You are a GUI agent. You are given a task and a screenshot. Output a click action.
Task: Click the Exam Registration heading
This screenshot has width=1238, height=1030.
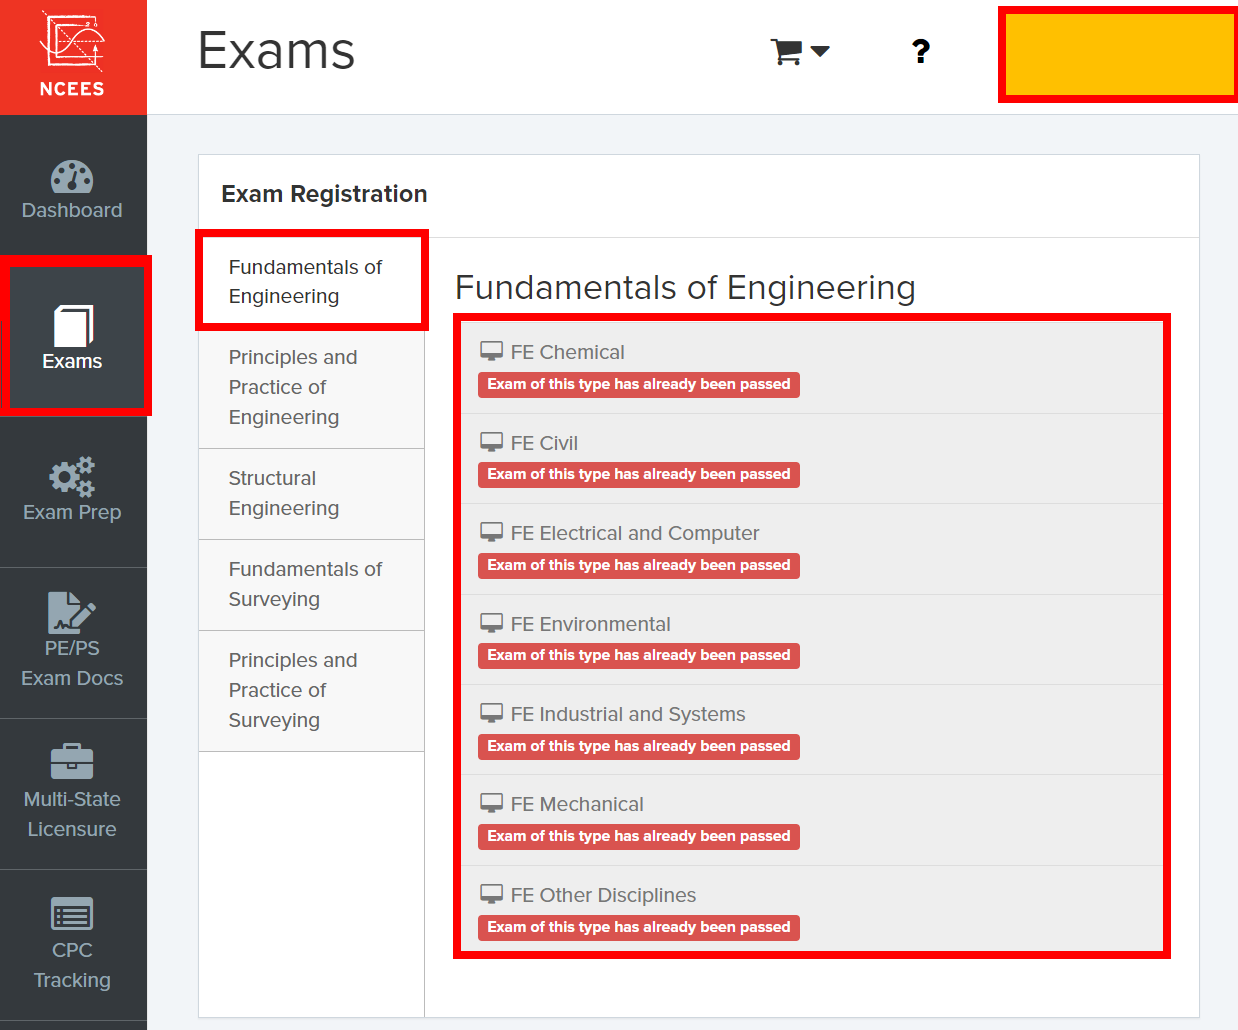(x=324, y=194)
